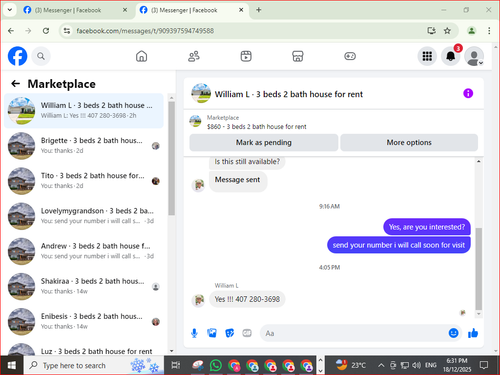Click the Windows taskbar search box

[94, 365]
